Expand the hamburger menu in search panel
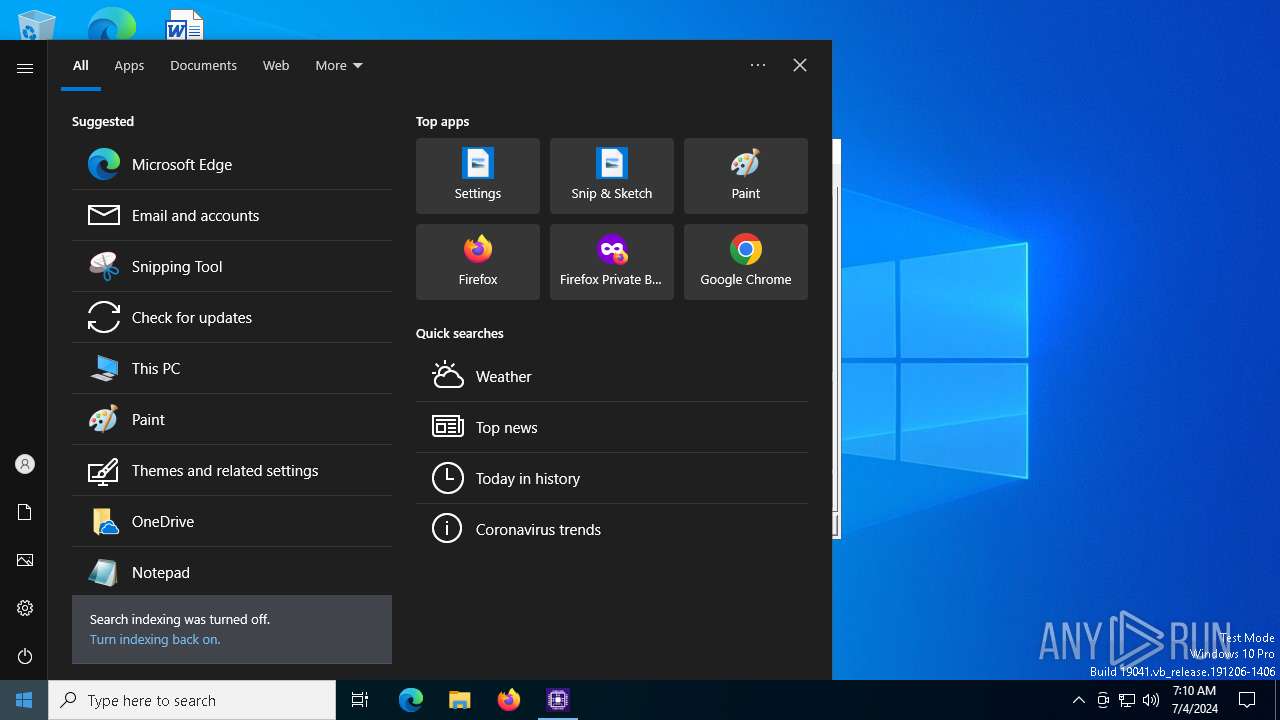Image resolution: width=1280 pixels, height=720 pixels. 25,68
